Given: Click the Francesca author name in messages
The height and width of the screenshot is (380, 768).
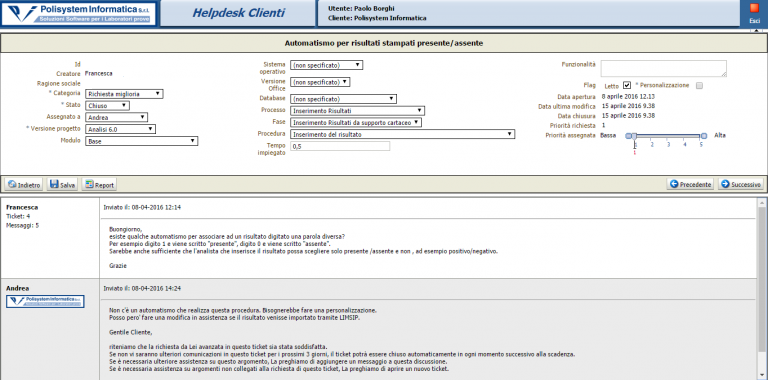Looking at the screenshot, I should (22, 207).
